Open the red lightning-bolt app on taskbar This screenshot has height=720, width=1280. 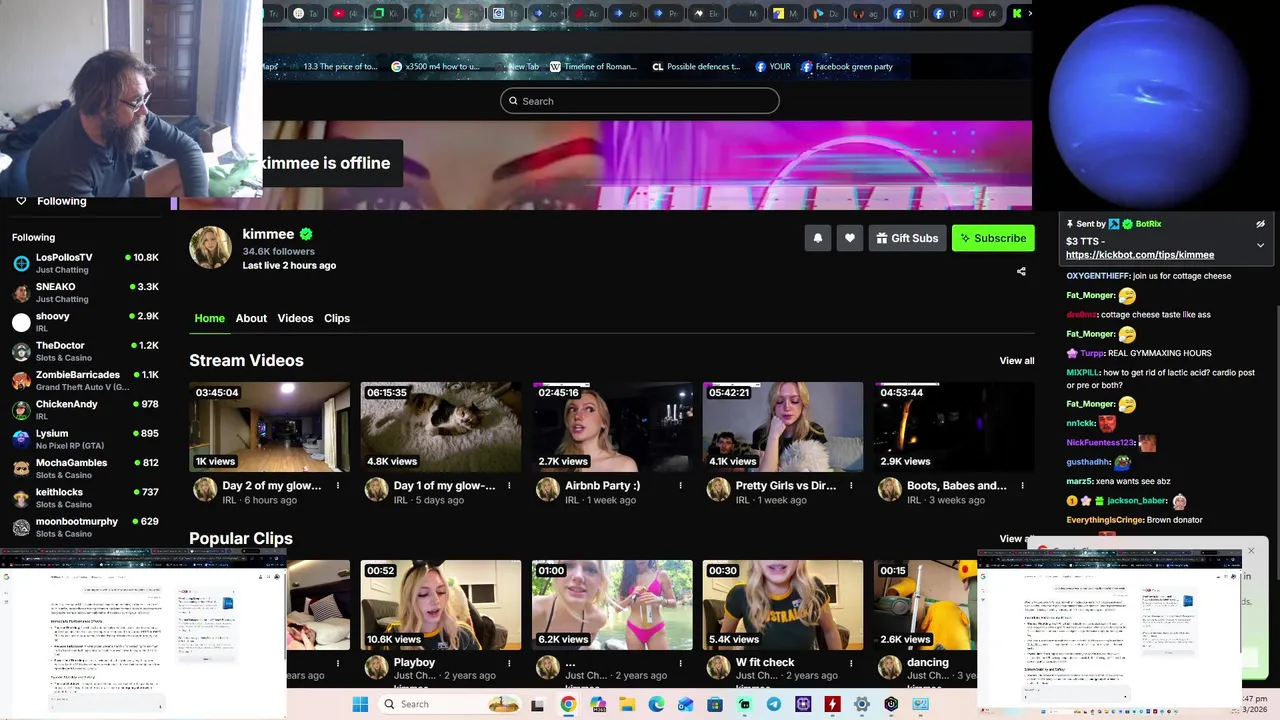pyautogui.click(x=832, y=704)
